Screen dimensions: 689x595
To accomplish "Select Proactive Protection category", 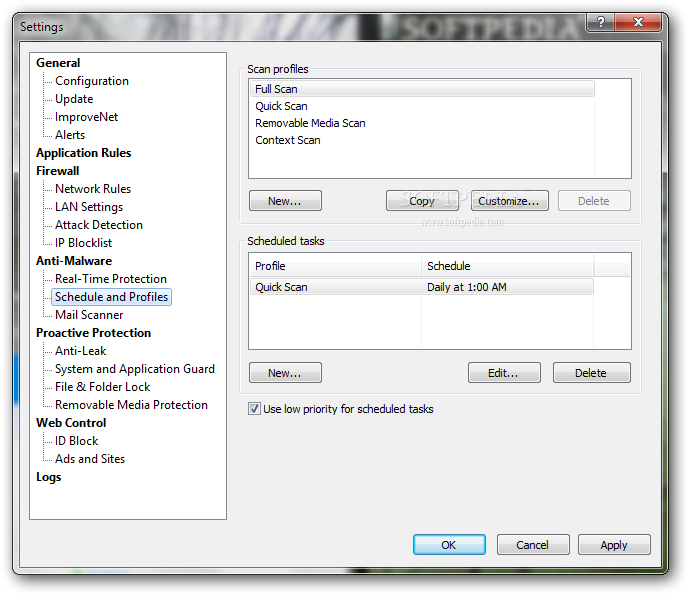I will (93, 333).
